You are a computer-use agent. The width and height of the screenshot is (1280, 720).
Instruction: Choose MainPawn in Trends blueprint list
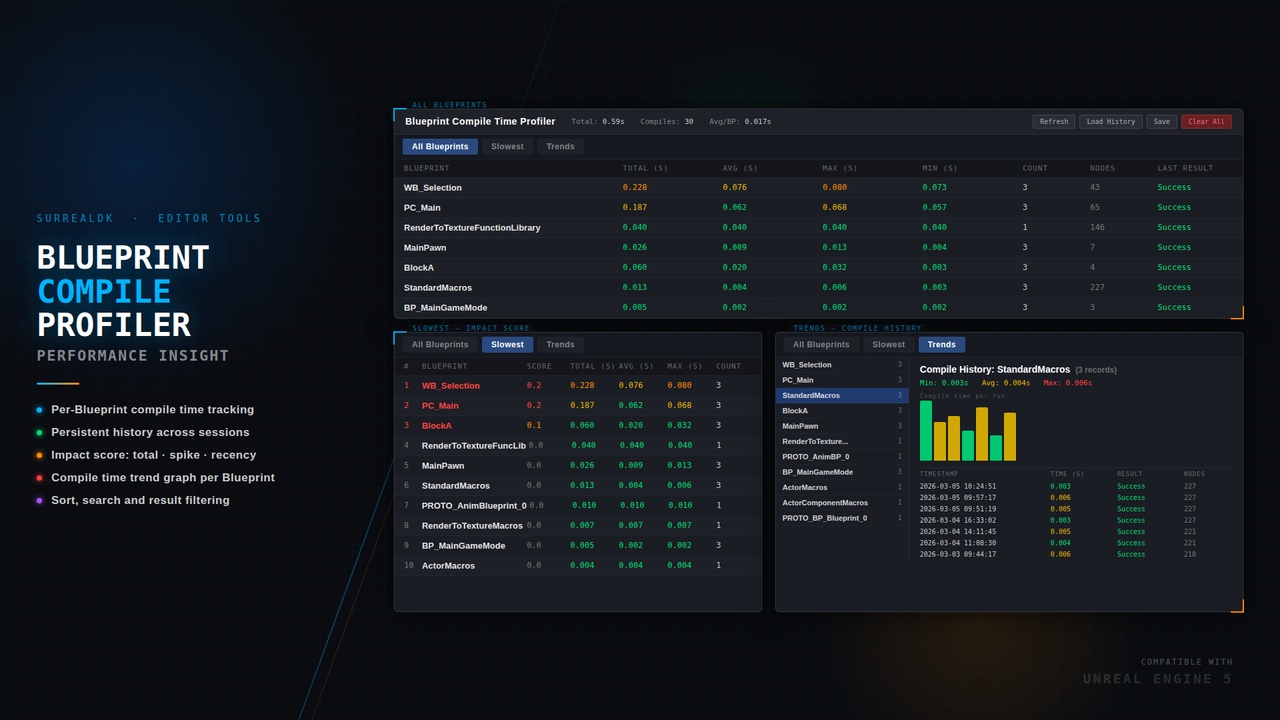pos(842,426)
